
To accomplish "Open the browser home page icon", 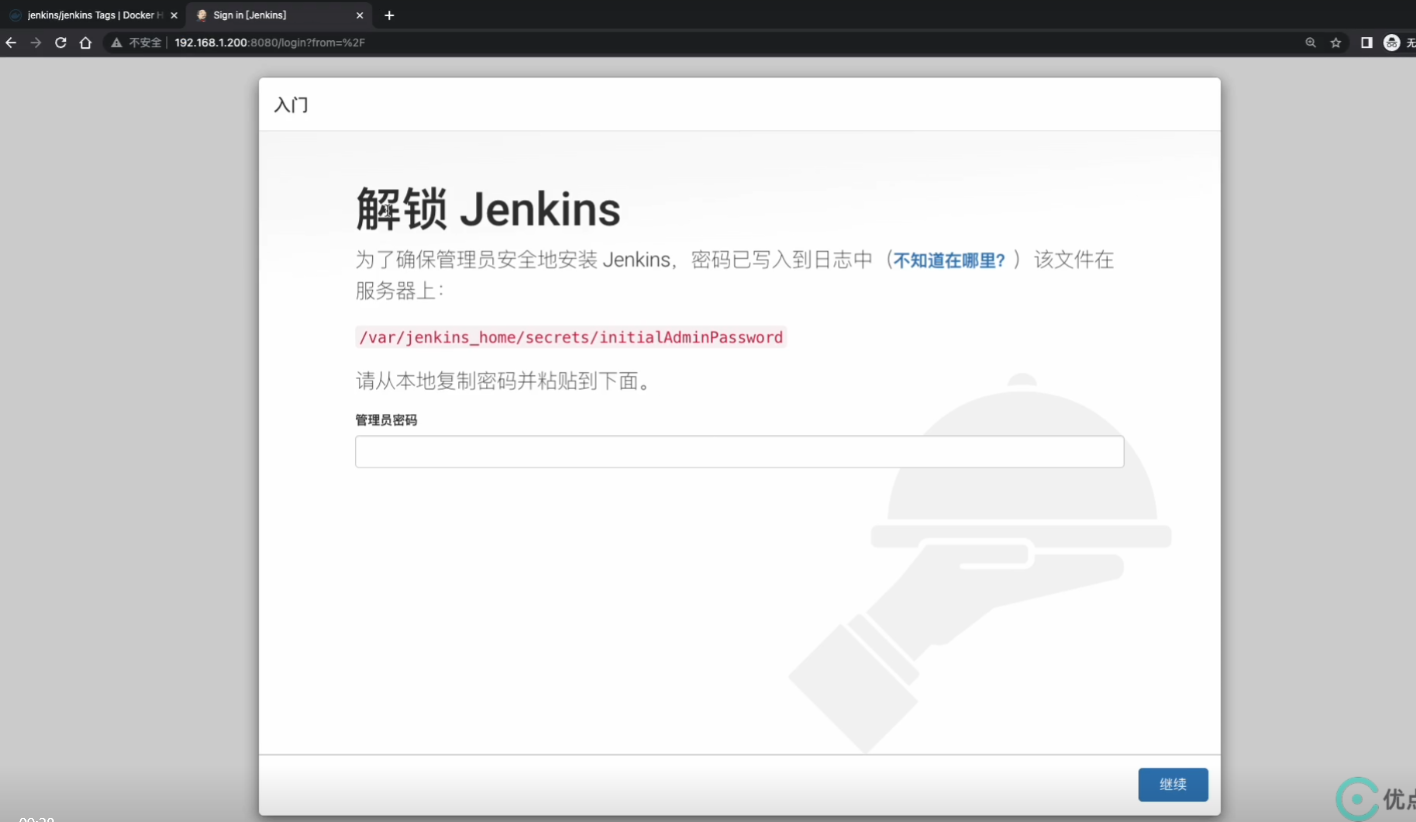I will coord(85,43).
